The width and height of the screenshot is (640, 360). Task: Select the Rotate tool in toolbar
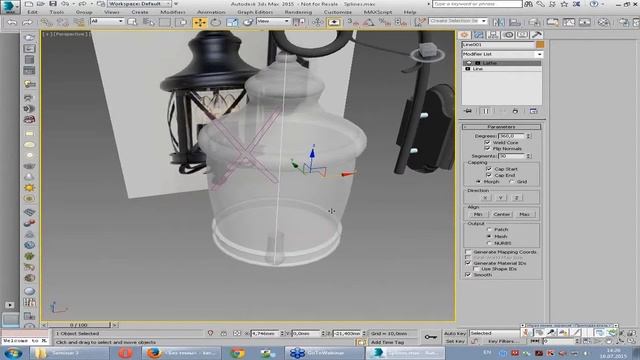216,22
